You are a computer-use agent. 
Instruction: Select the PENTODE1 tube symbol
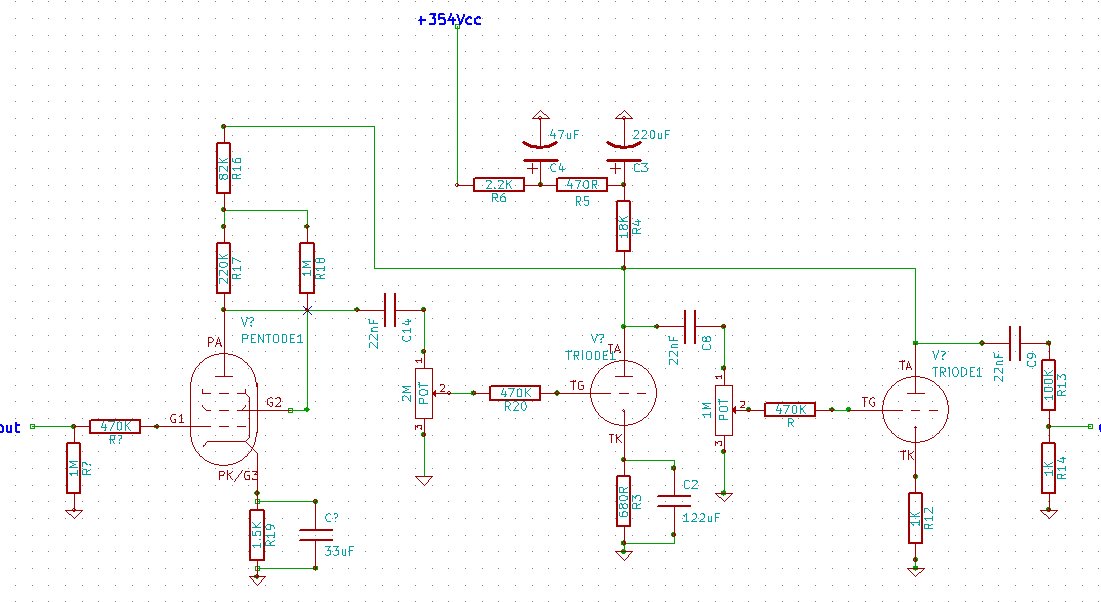[224, 410]
